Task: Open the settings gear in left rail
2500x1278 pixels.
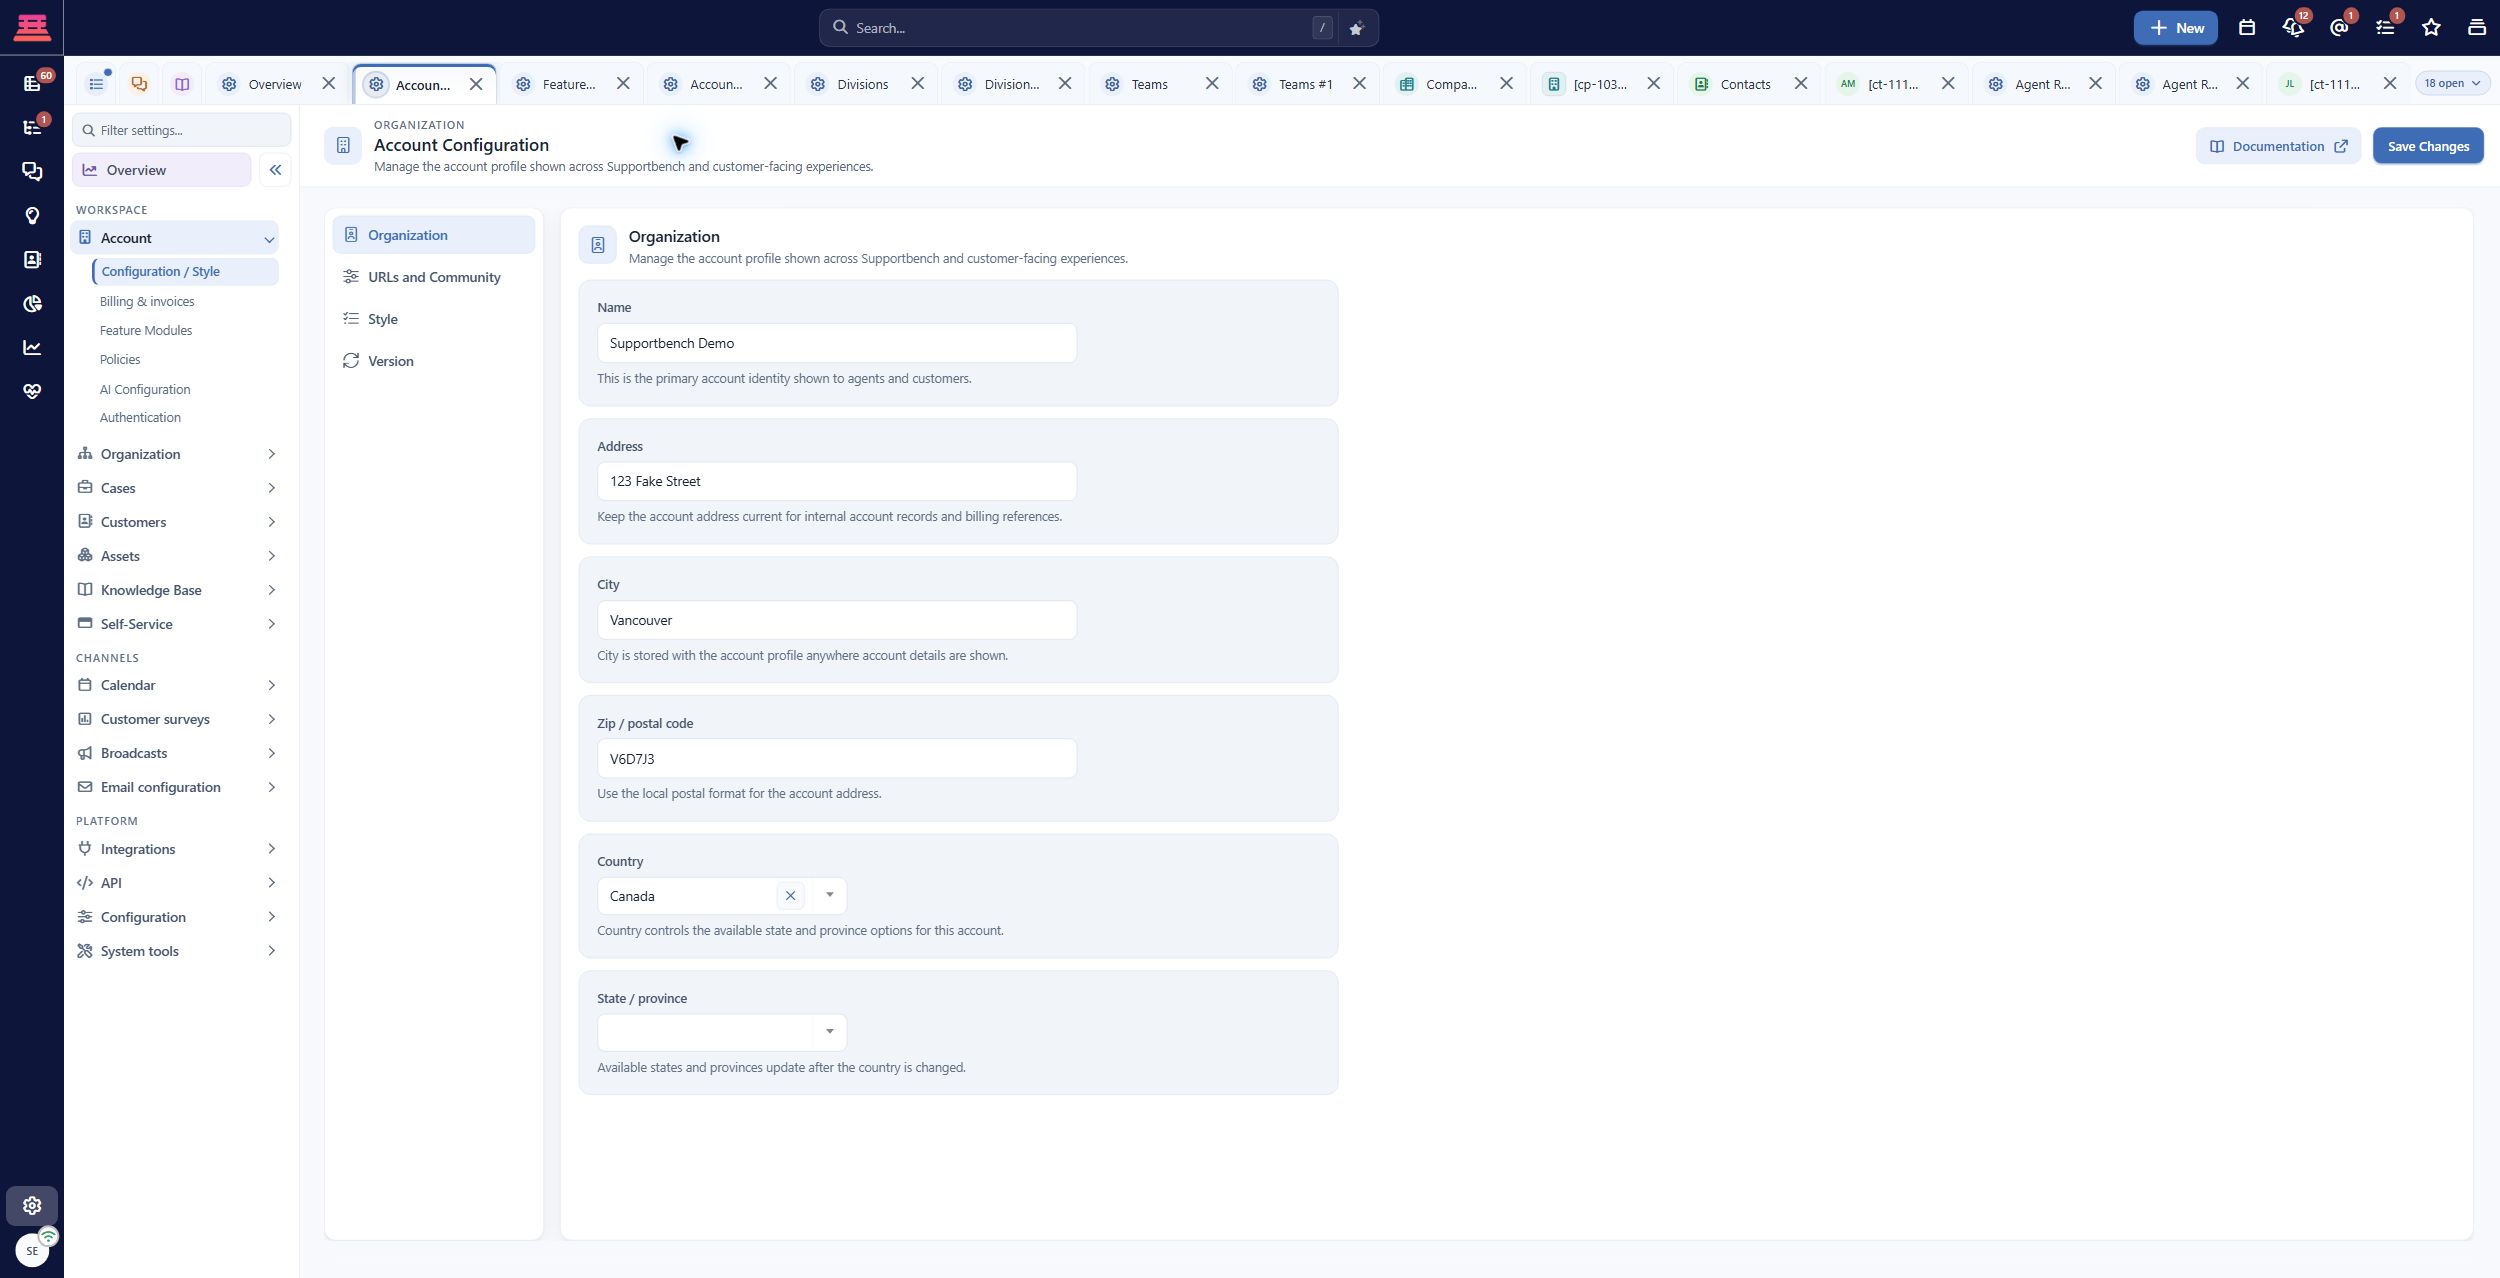Action: (x=32, y=1205)
